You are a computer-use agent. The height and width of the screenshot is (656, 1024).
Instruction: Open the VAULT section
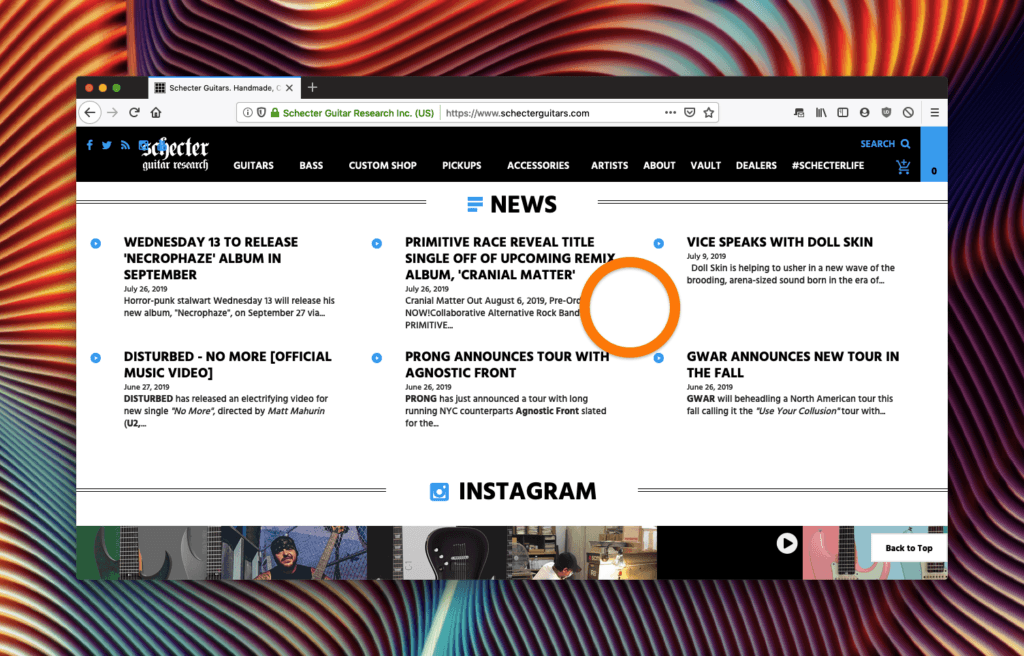705,165
